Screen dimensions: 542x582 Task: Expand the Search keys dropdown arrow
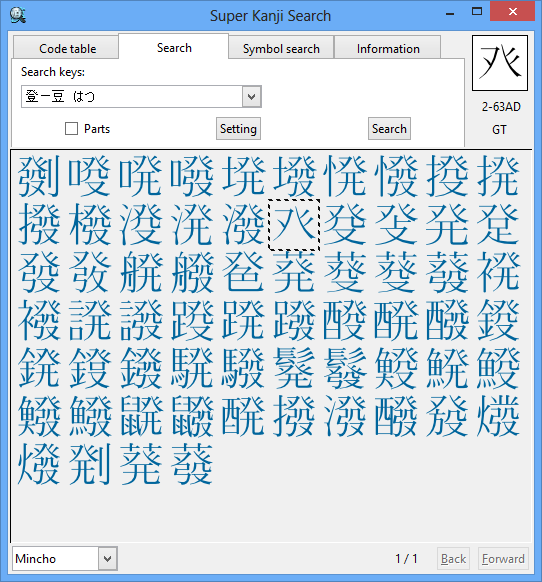coord(252,97)
